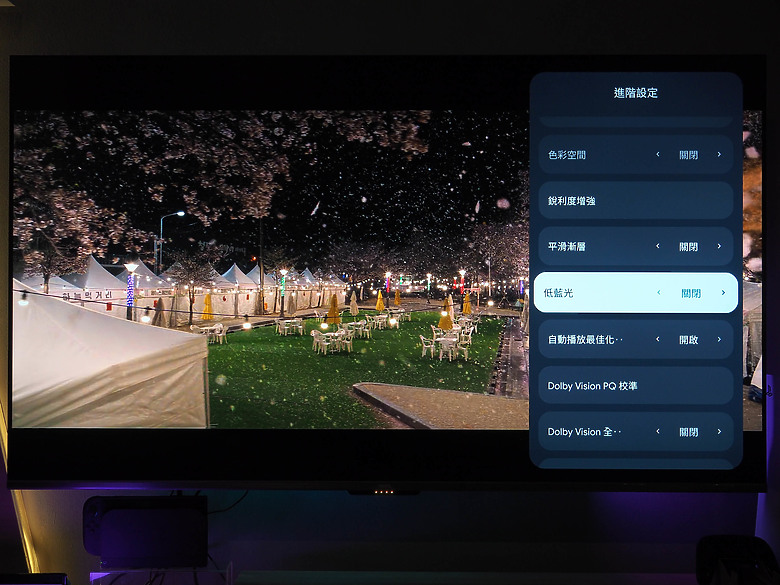780x585 pixels.
Task: Click left arrow on 平滑漸層 row
Action: pyautogui.click(x=658, y=246)
